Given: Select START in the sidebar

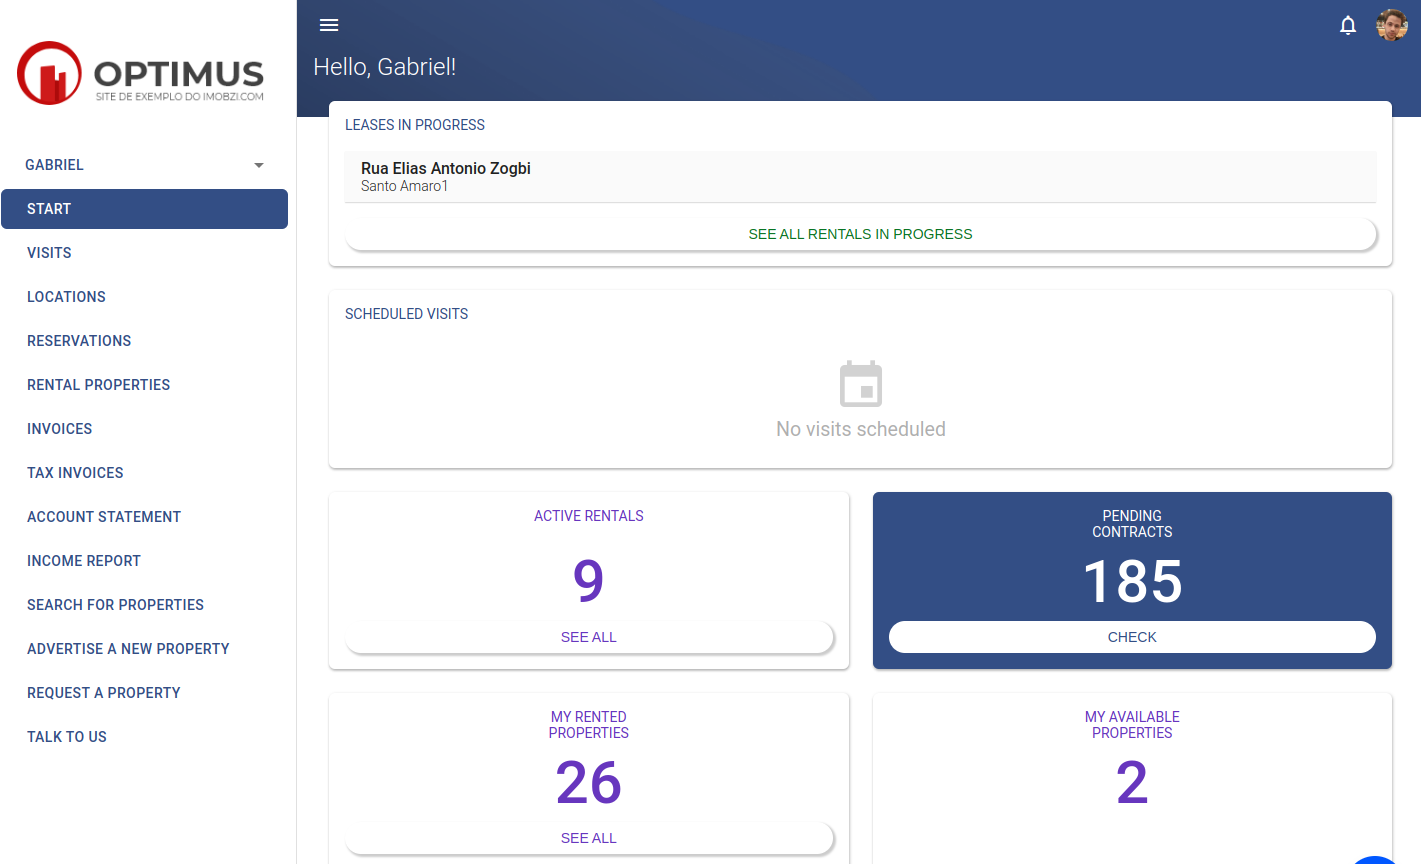Looking at the screenshot, I should click(145, 209).
